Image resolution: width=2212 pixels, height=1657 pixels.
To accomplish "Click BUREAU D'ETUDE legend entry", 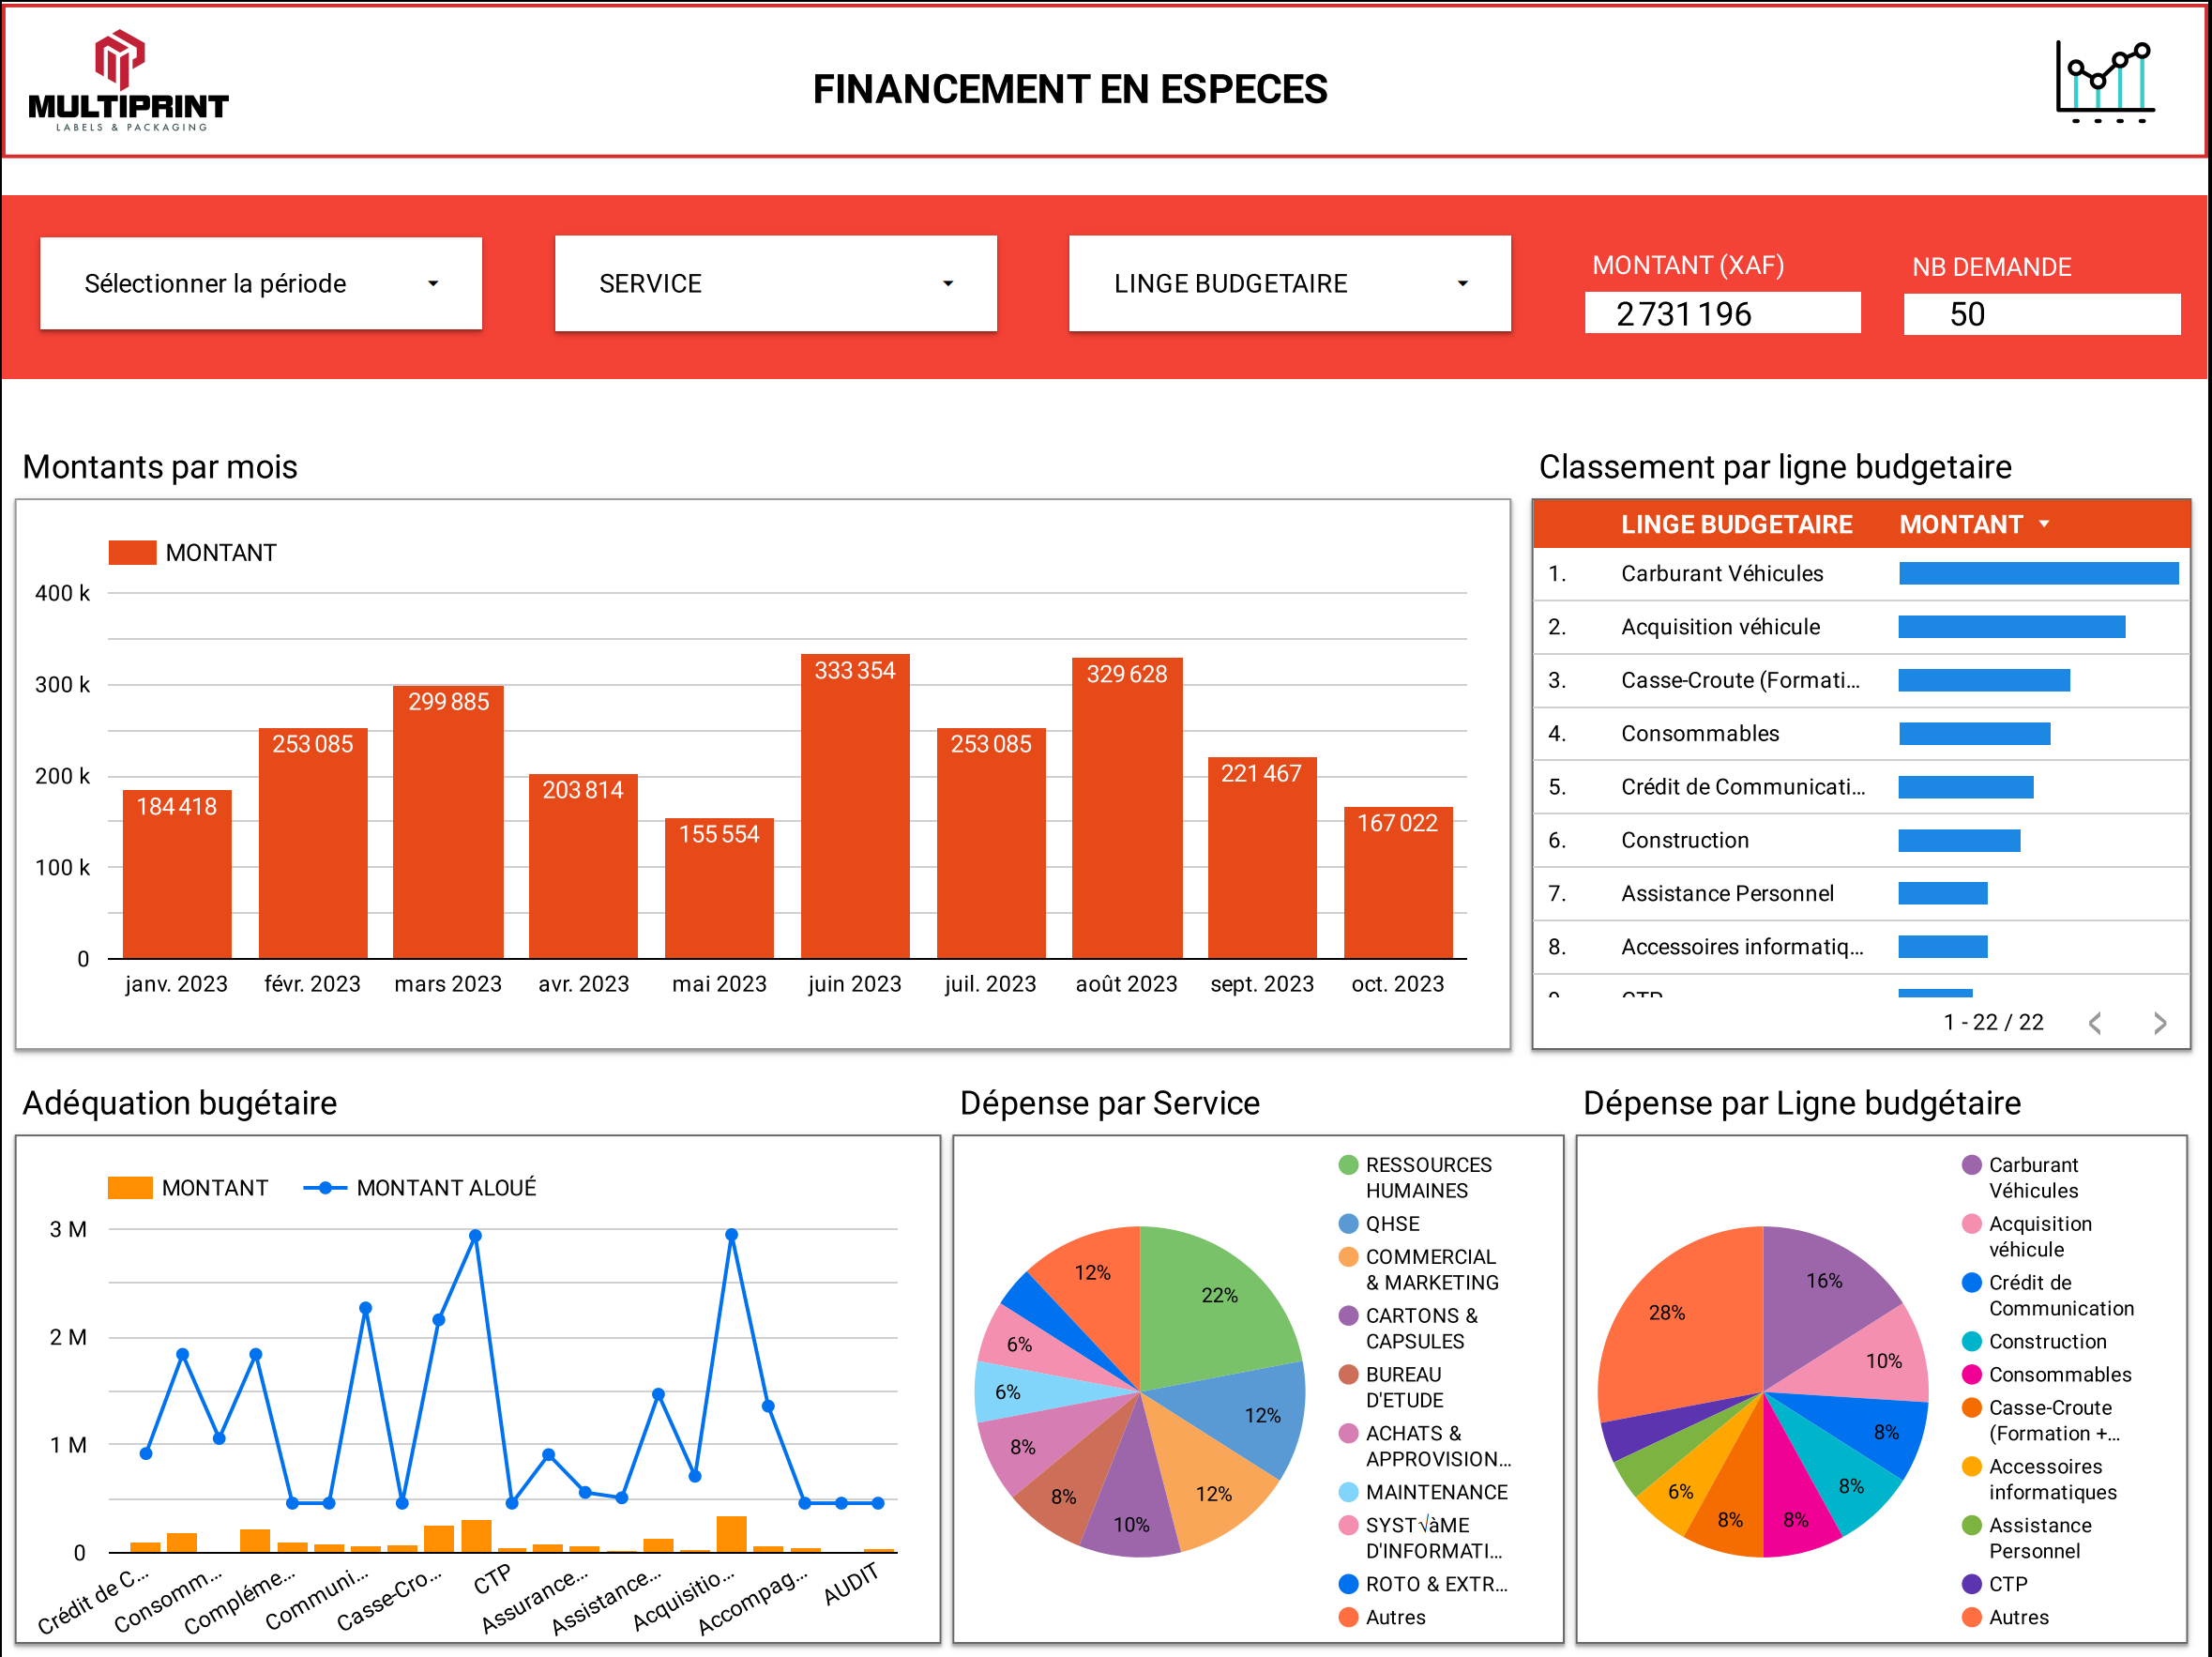I will [x=1391, y=1388].
